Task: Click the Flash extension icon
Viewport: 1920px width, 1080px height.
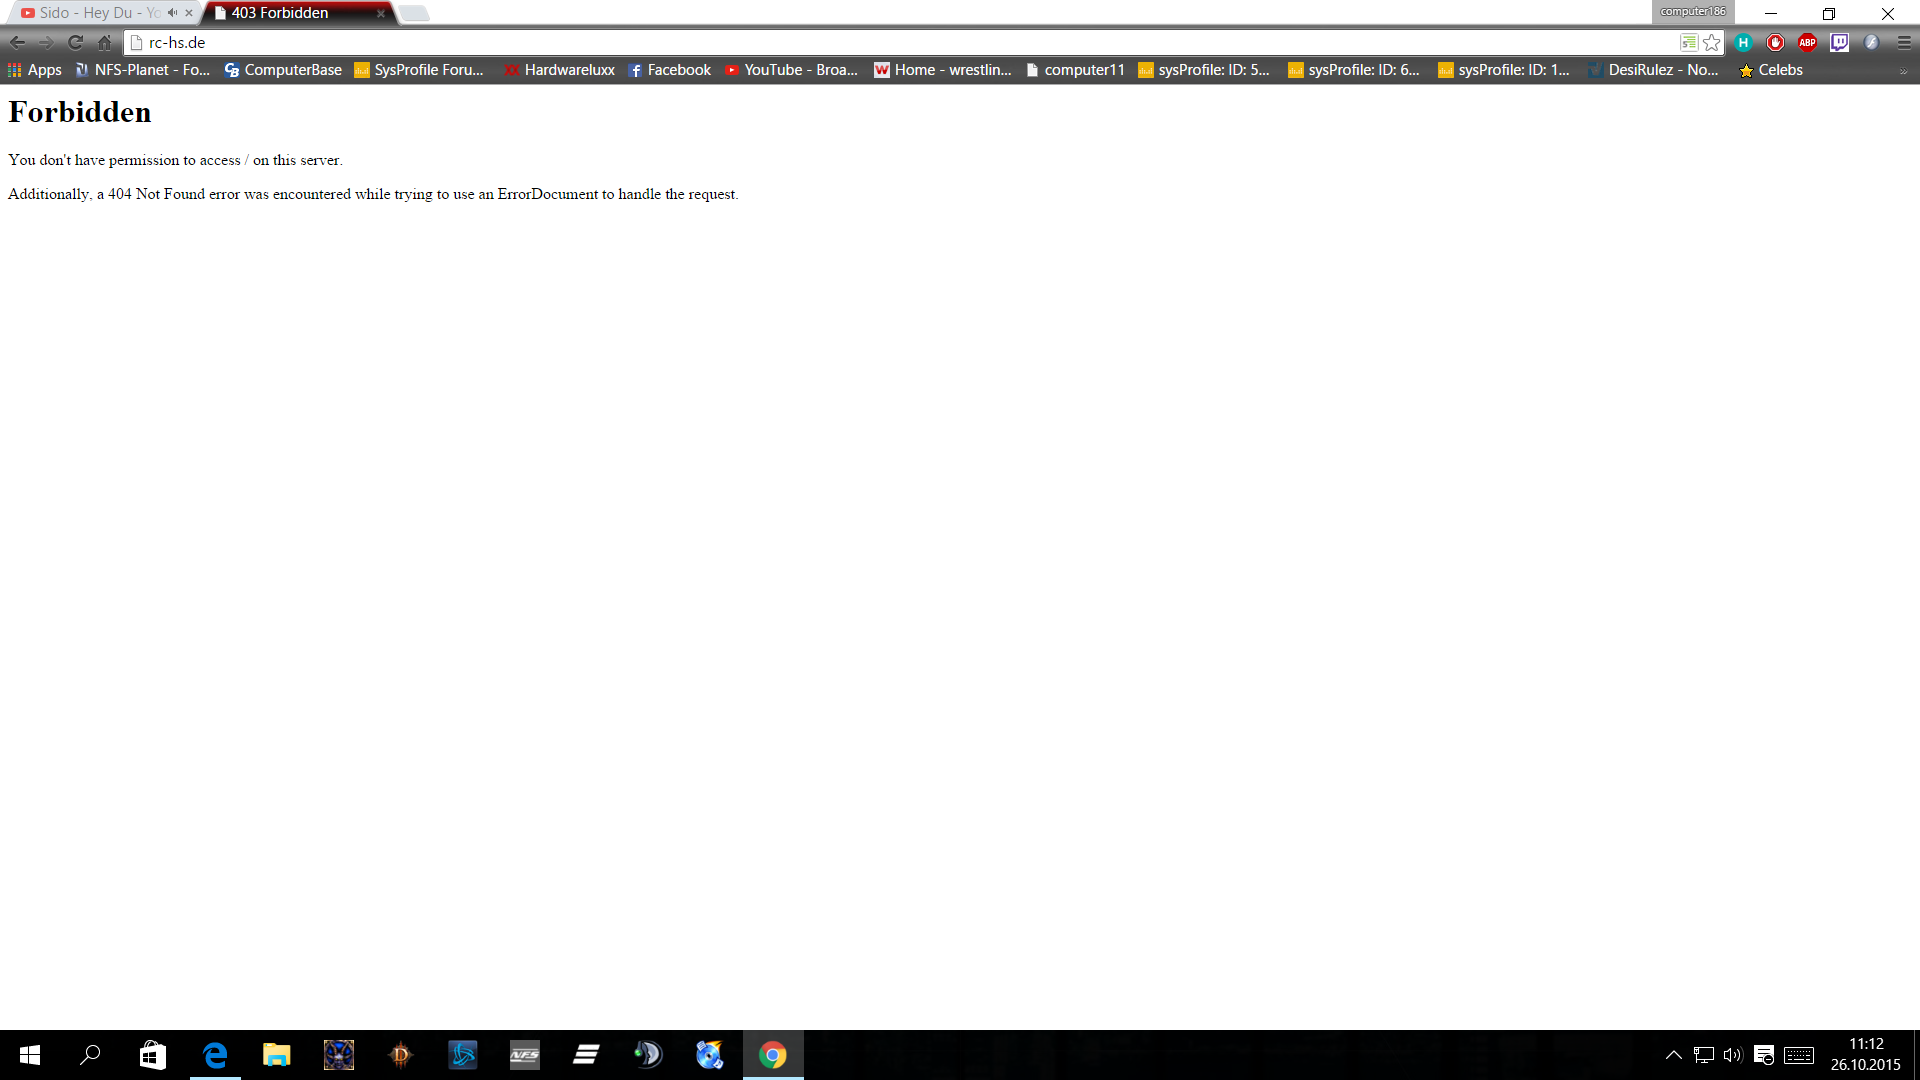Action: [x=1871, y=42]
